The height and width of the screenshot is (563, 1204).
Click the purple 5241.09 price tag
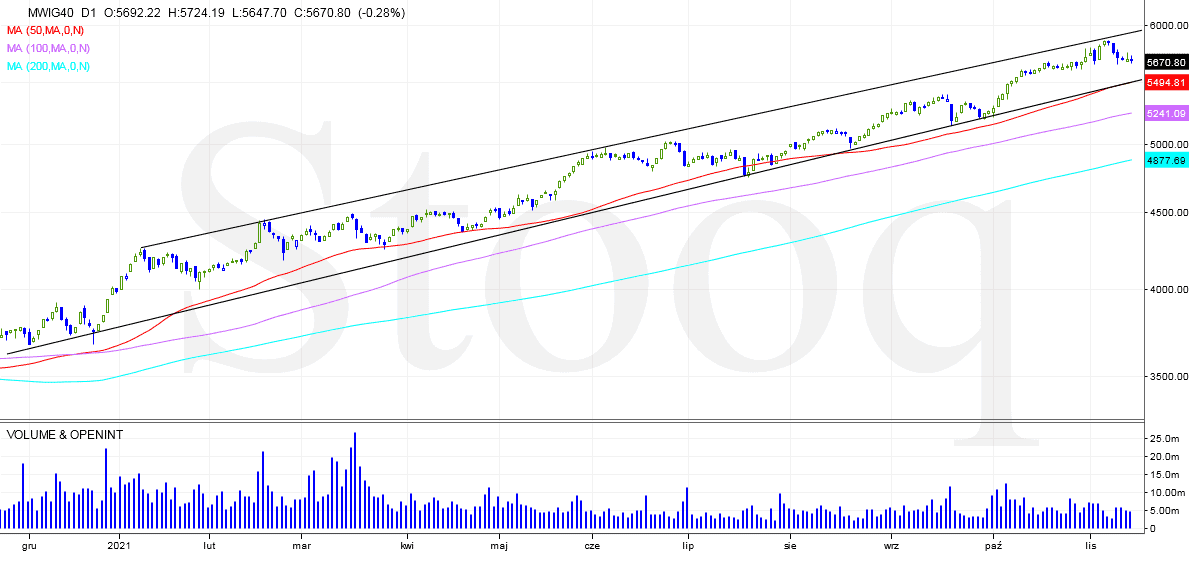[1166, 114]
